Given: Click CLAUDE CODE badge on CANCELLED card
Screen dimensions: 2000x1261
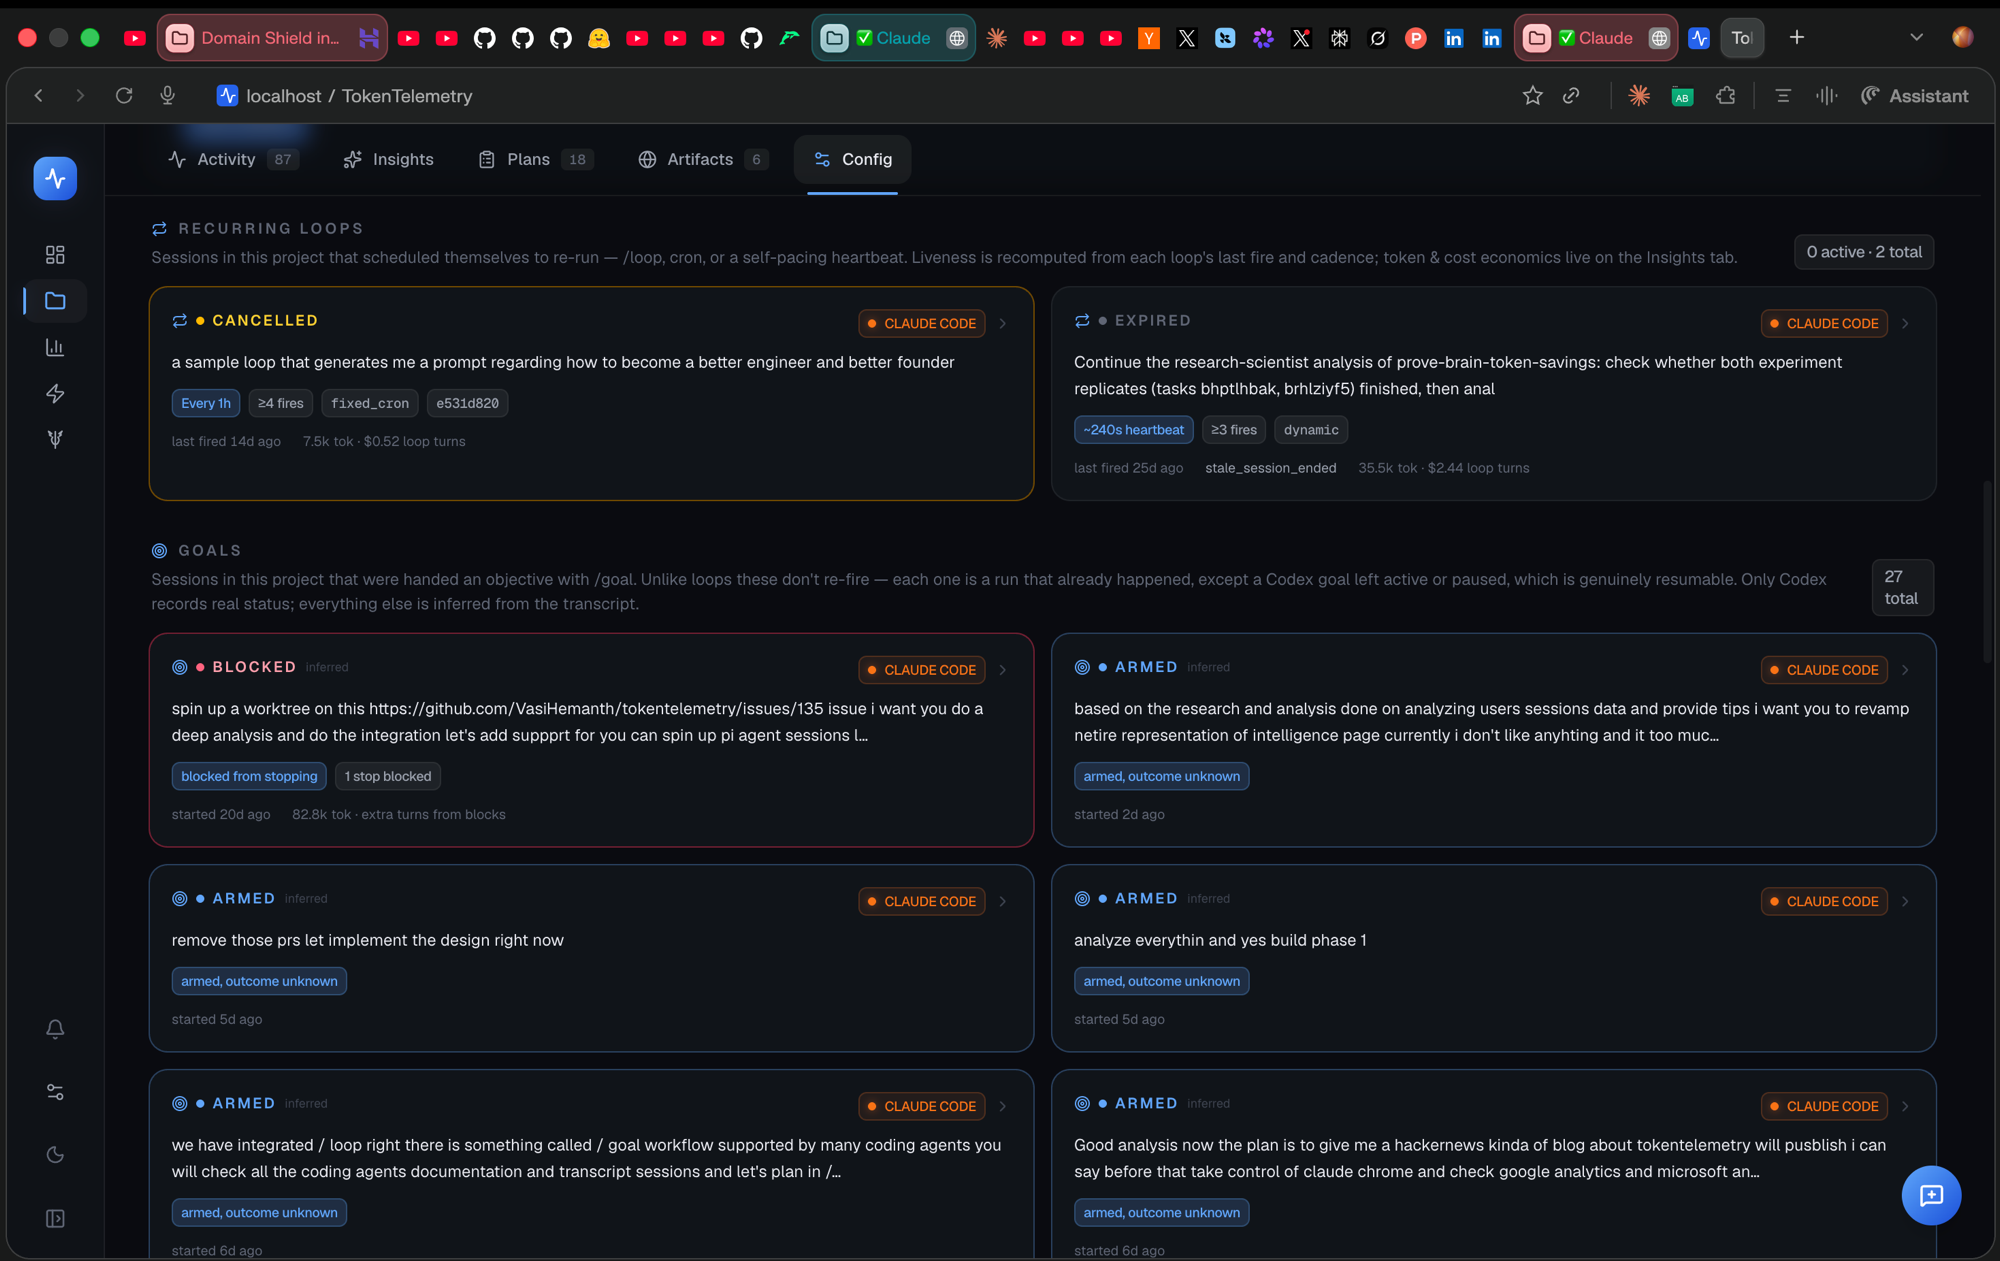Looking at the screenshot, I should (921, 324).
